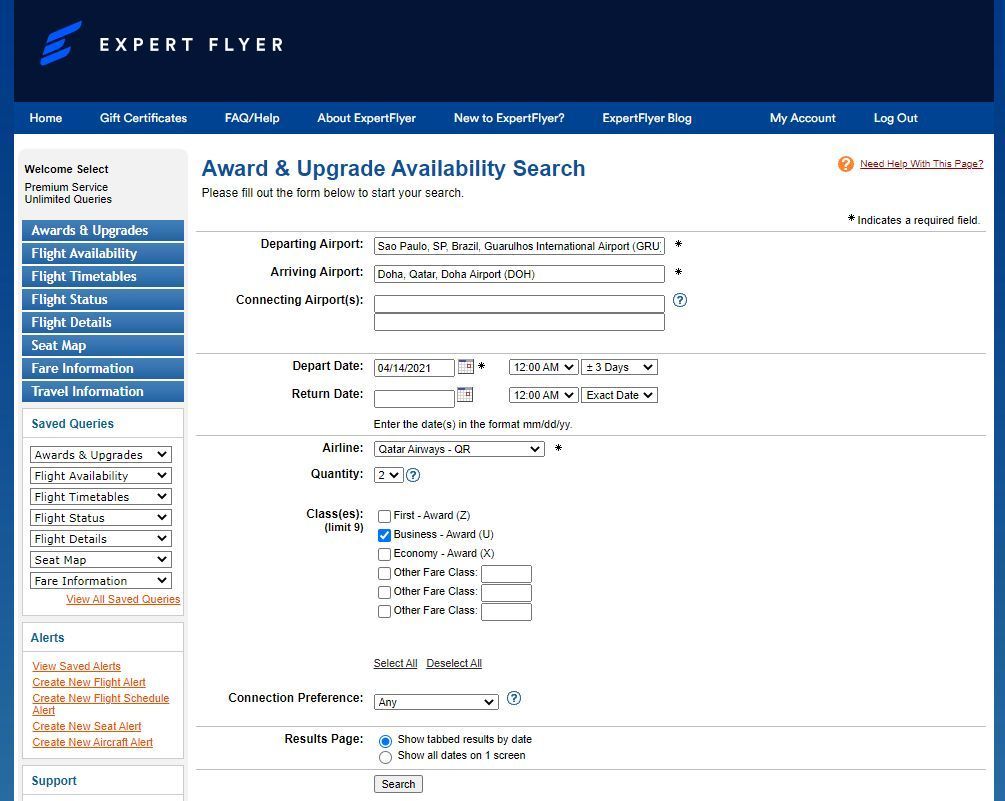Select Fare Information sidebar section

pyautogui.click(x=103, y=369)
